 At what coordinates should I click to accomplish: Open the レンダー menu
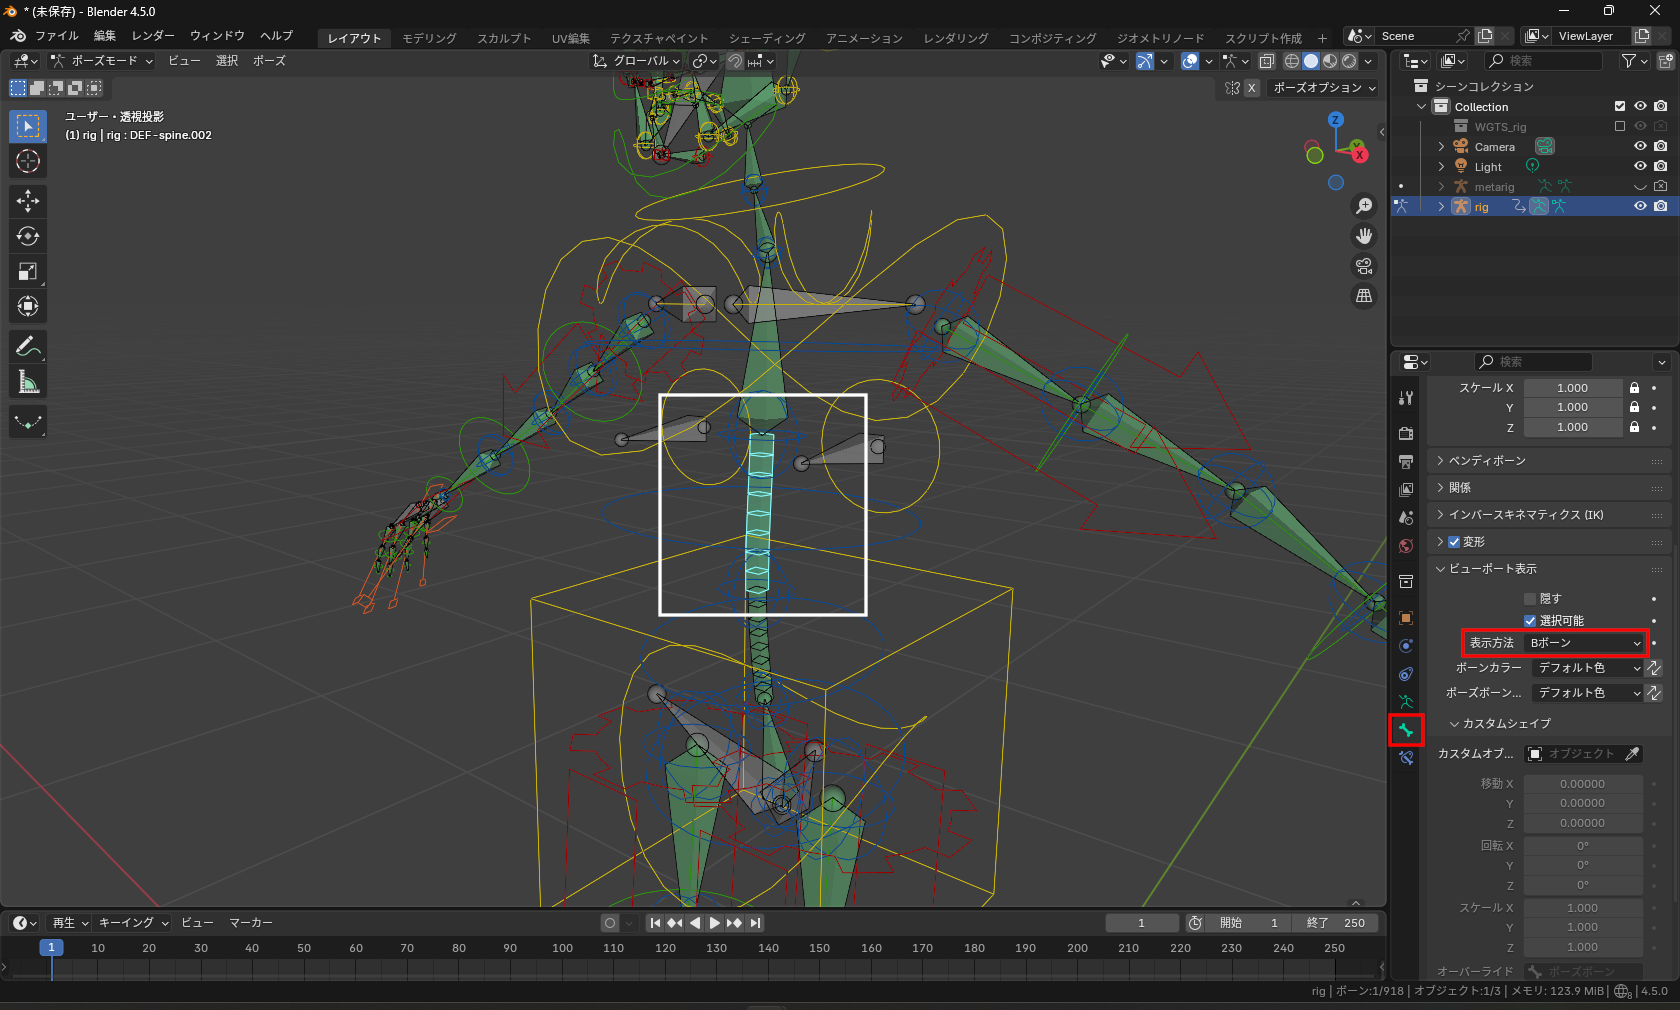point(153,36)
